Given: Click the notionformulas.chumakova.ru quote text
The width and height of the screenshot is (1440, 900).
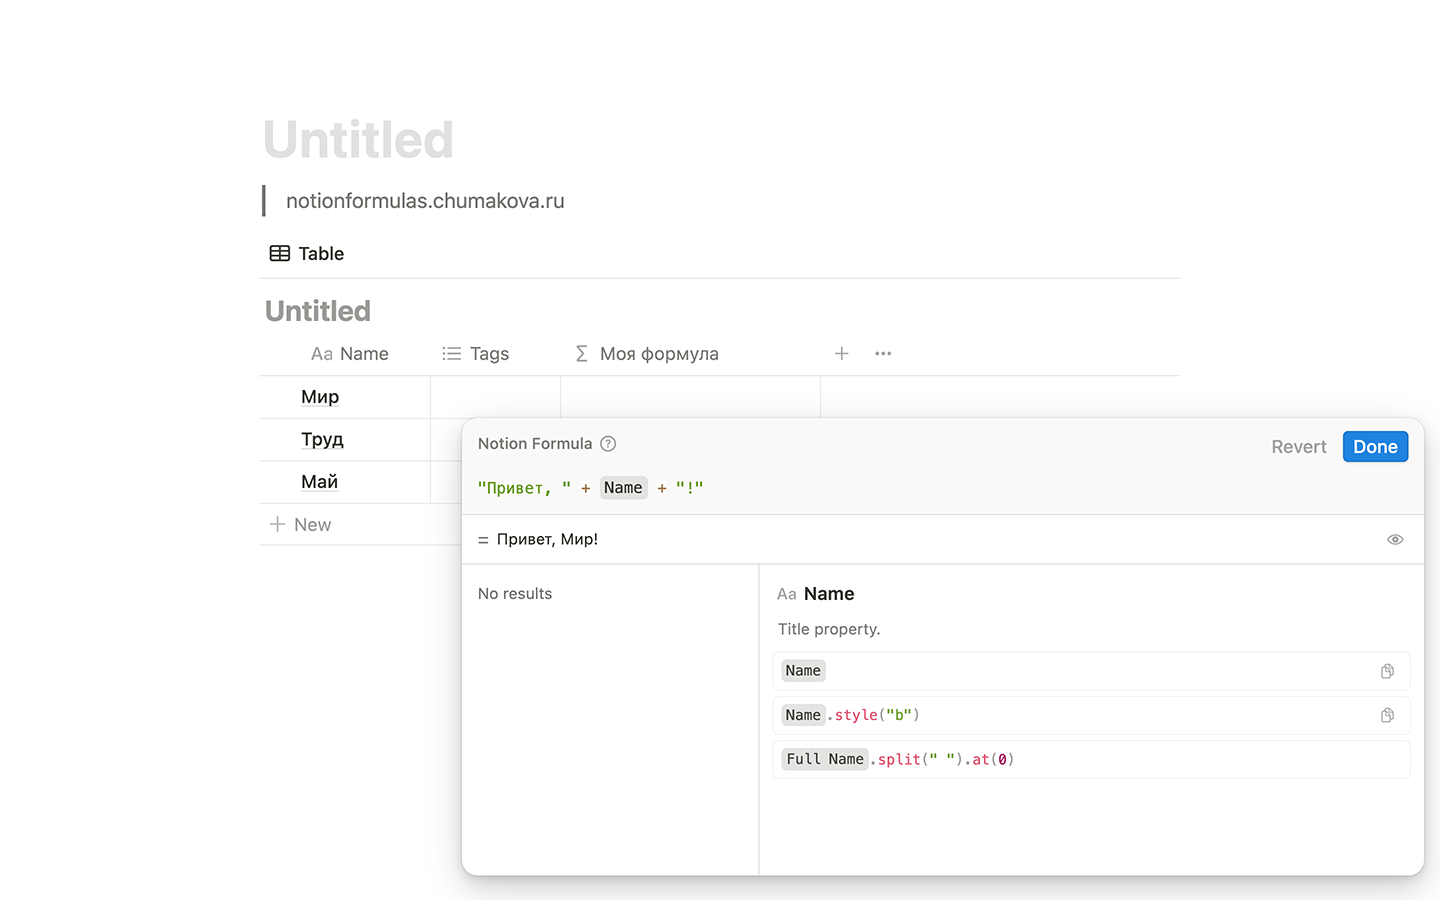Looking at the screenshot, I should click(425, 201).
